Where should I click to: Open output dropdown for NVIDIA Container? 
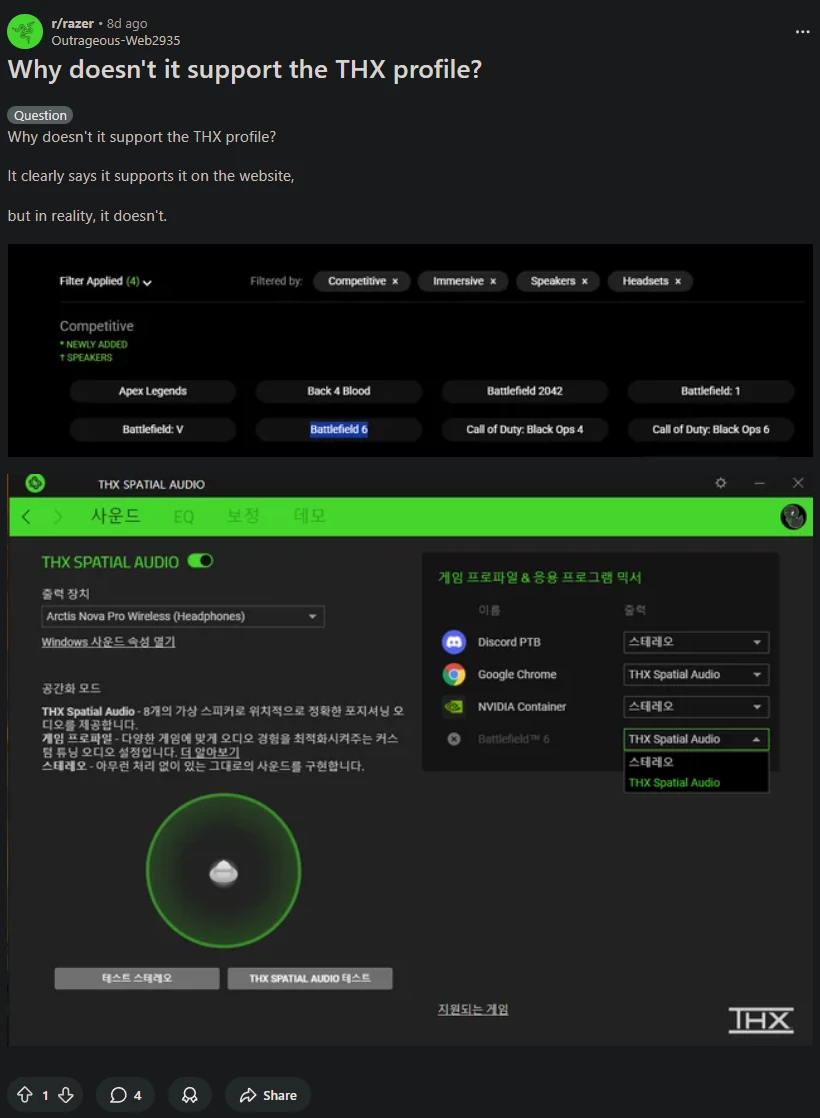[696, 707]
